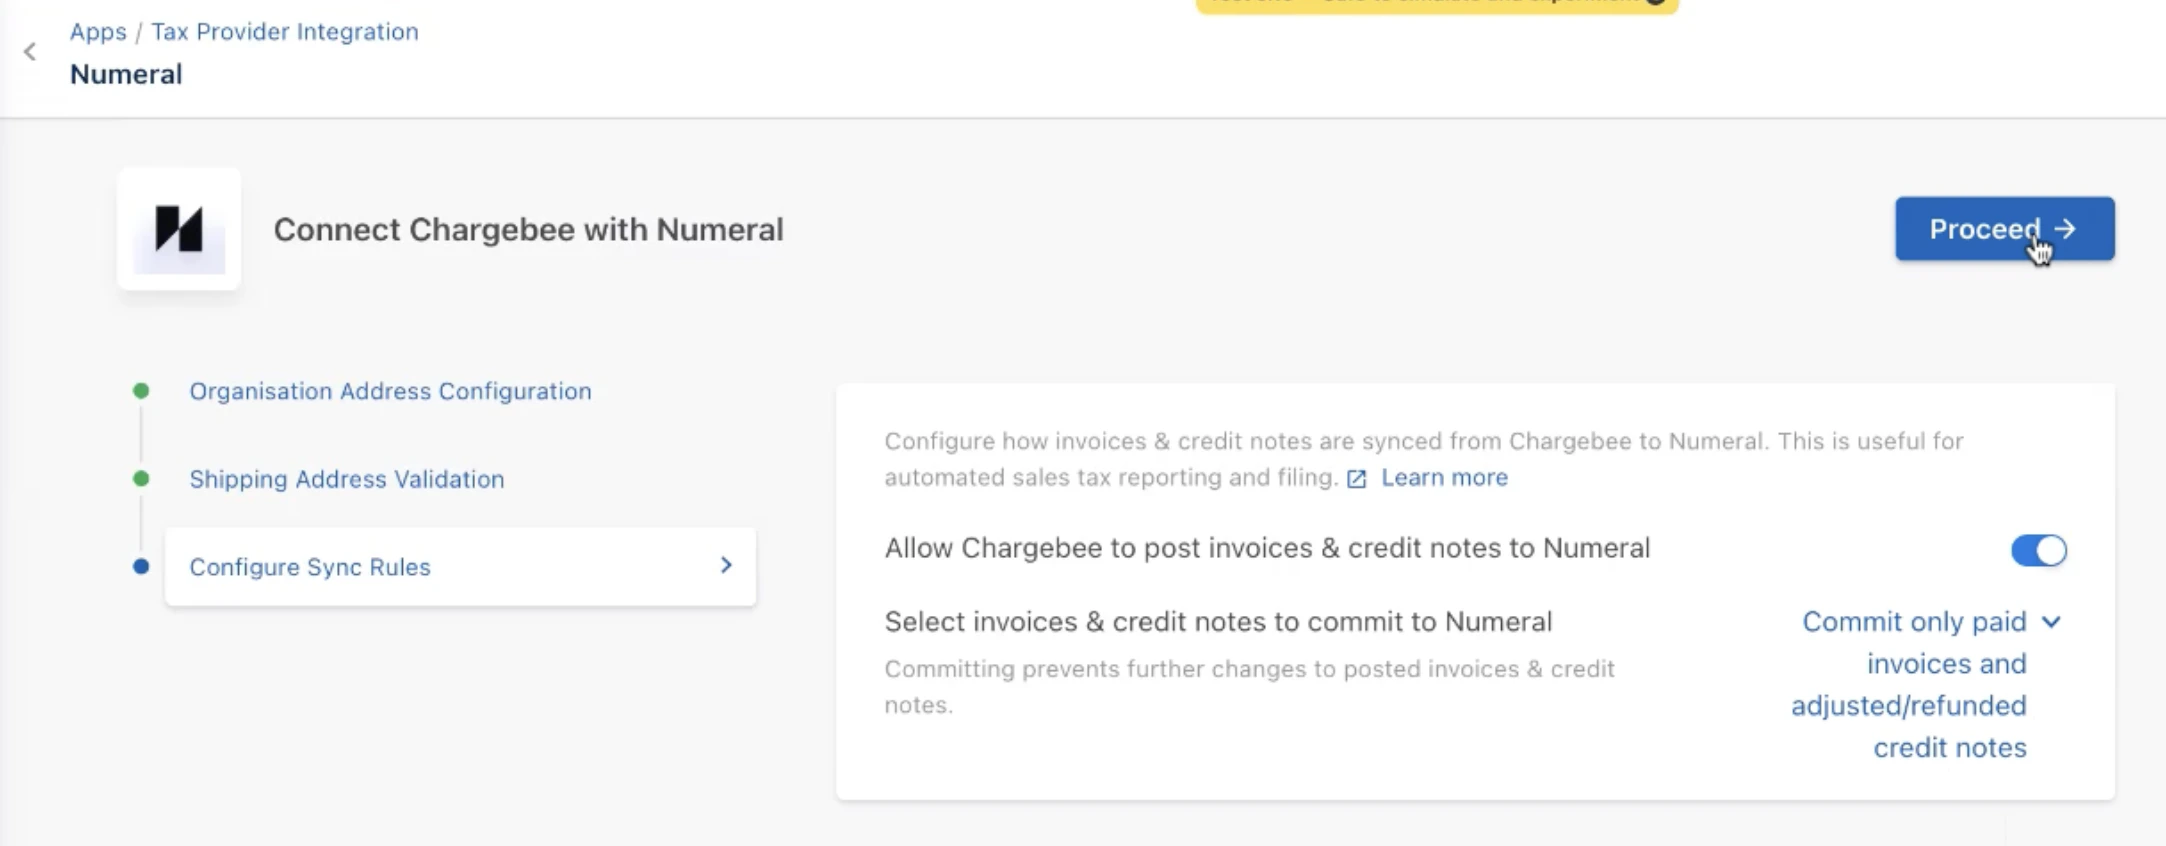Click external link icon beside Learn more
2166x846 pixels.
click(x=1356, y=479)
